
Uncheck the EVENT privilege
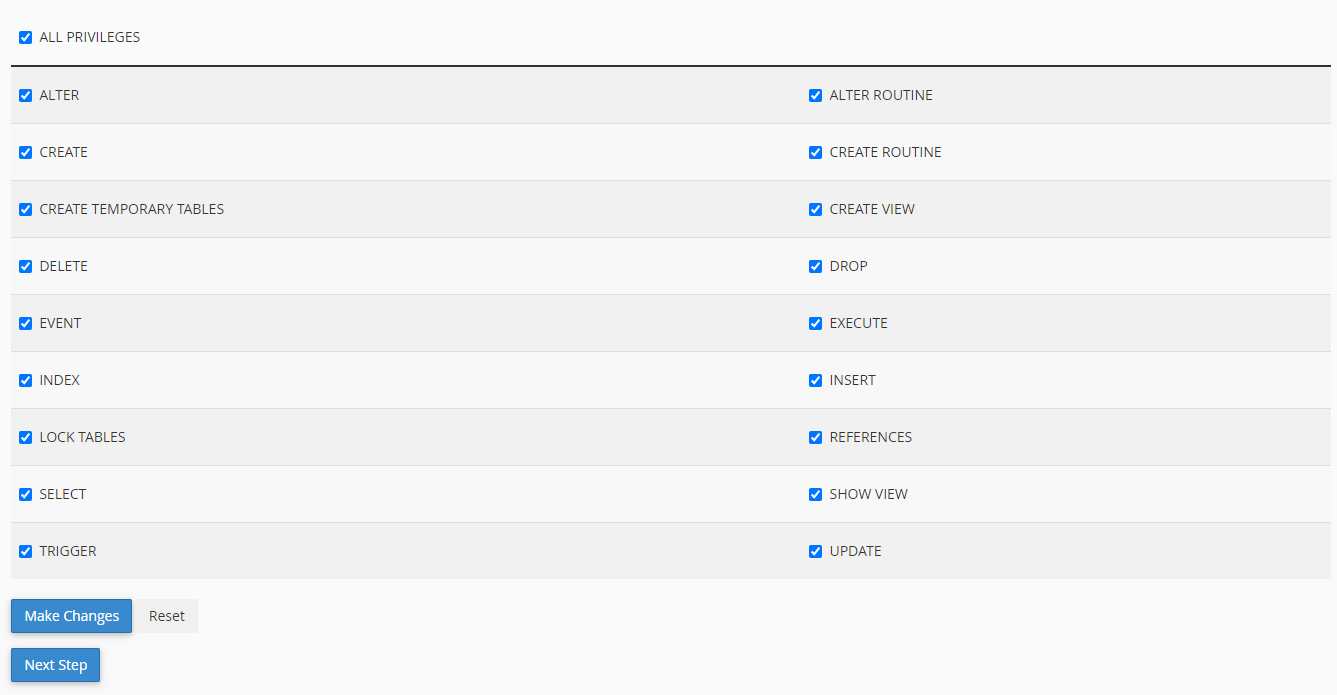pyautogui.click(x=26, y=324)
